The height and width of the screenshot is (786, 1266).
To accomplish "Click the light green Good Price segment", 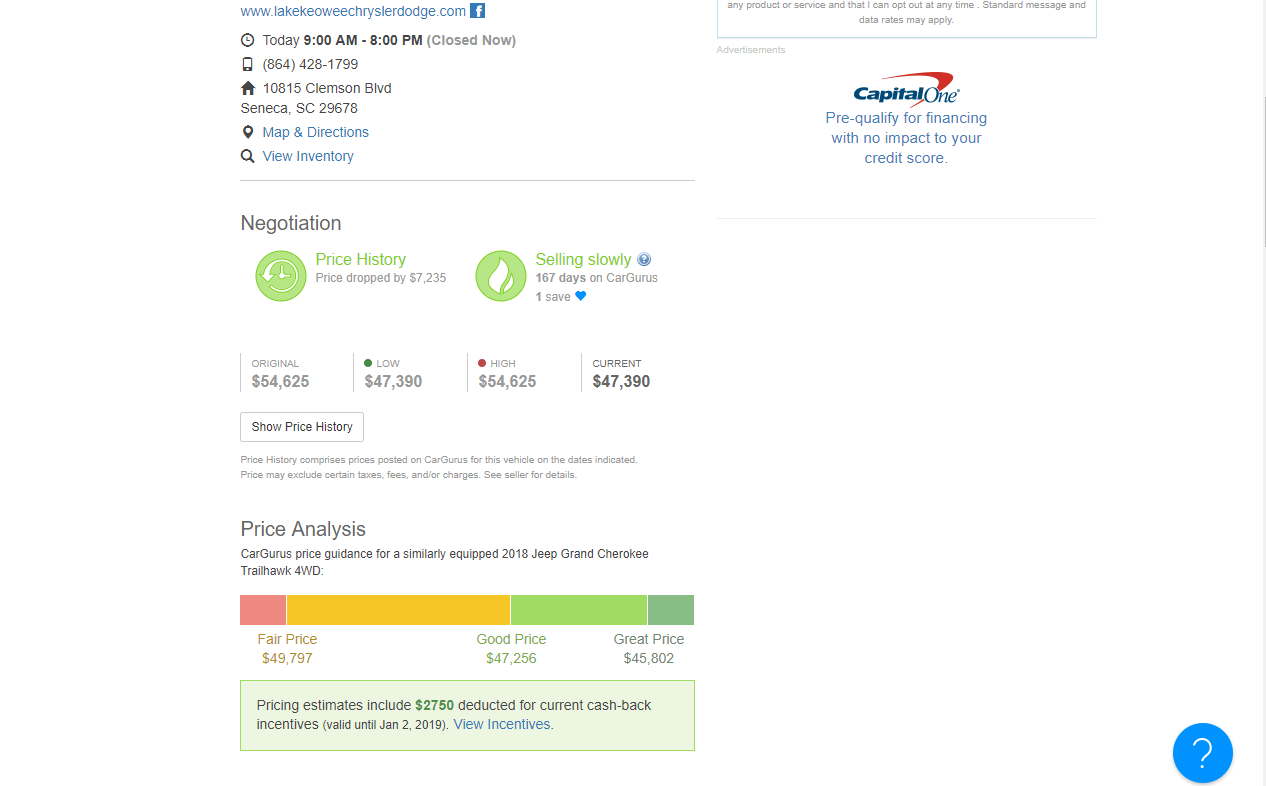I will tap(579, 610).
